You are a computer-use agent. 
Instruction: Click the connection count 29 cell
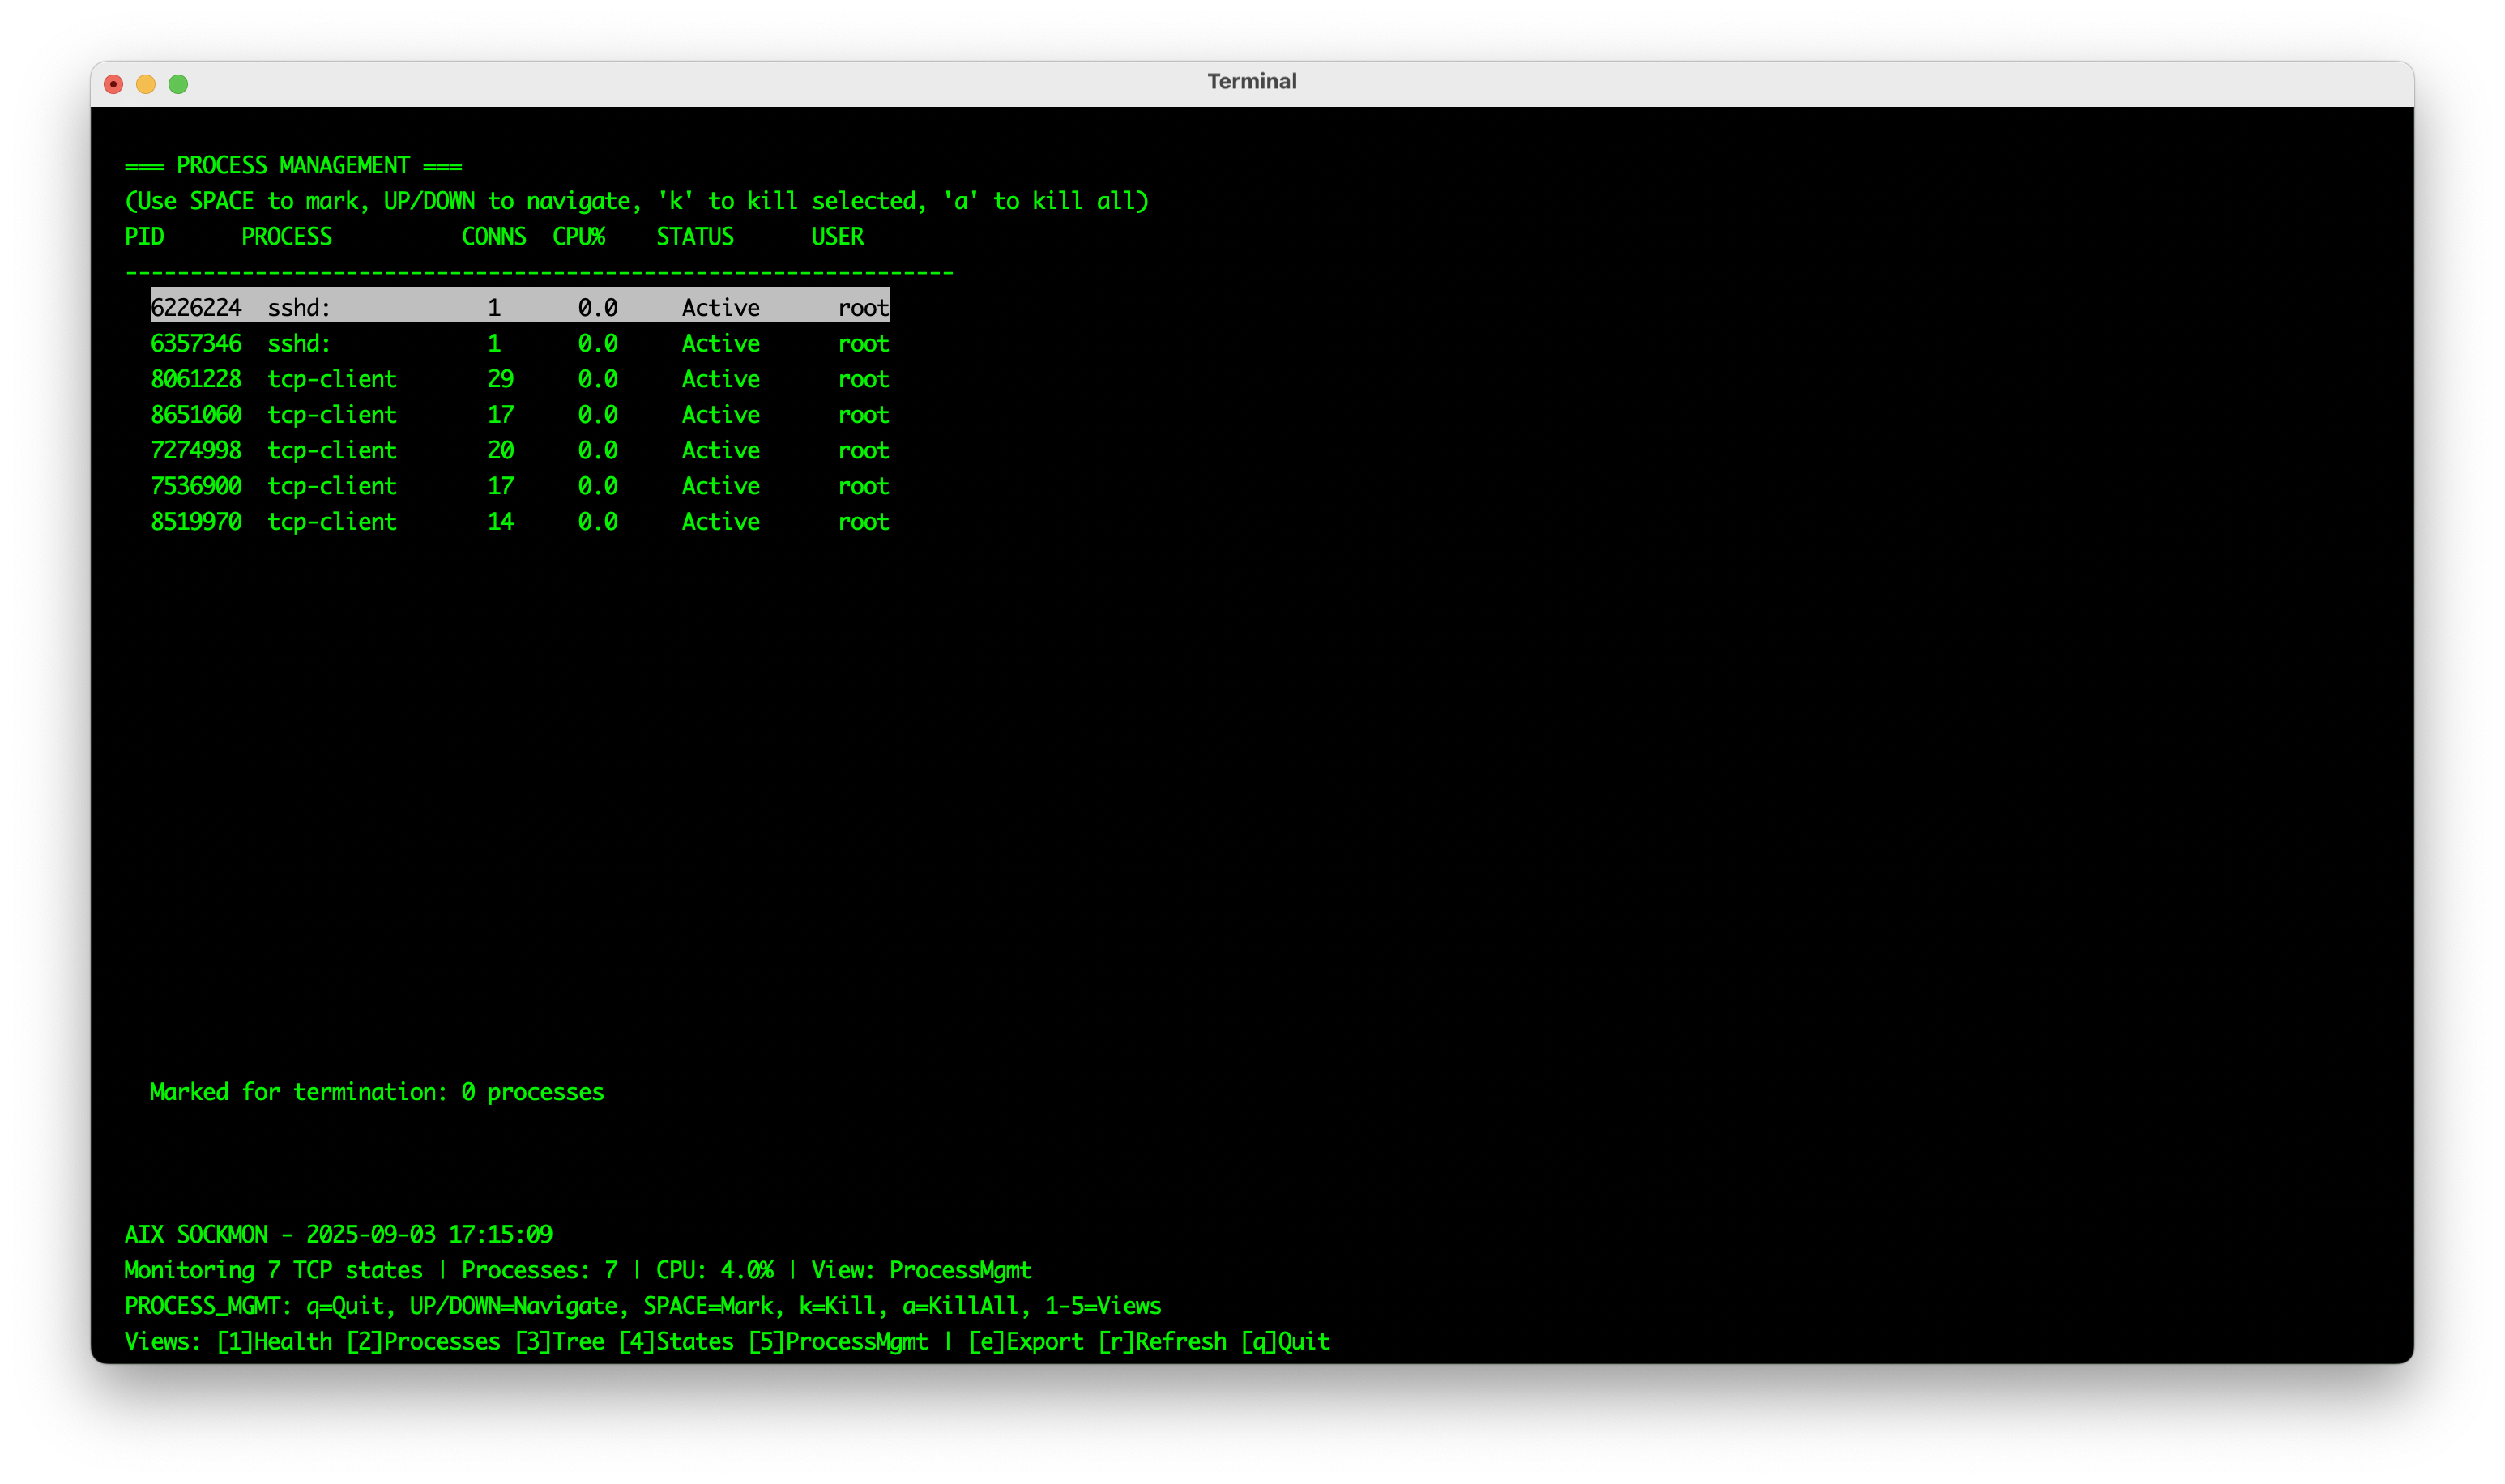501,380
